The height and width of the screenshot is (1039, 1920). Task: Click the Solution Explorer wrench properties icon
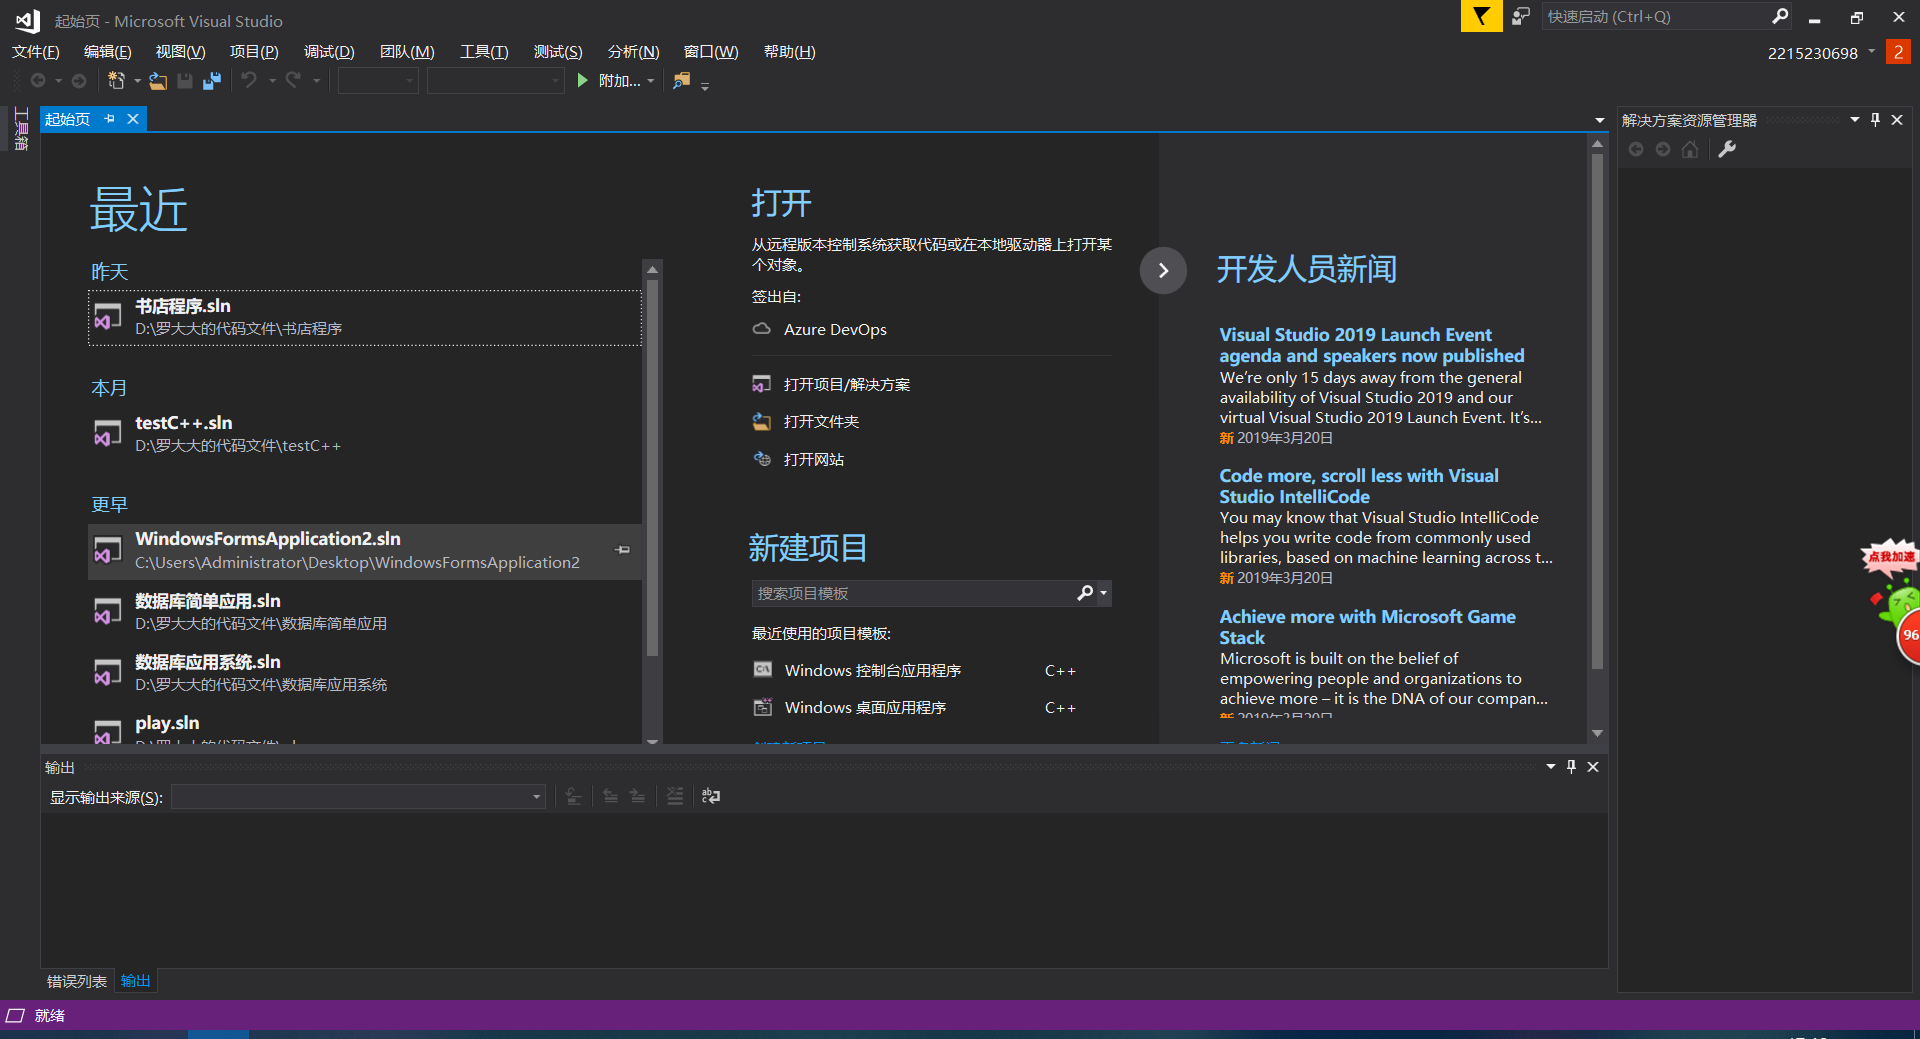1727,149
